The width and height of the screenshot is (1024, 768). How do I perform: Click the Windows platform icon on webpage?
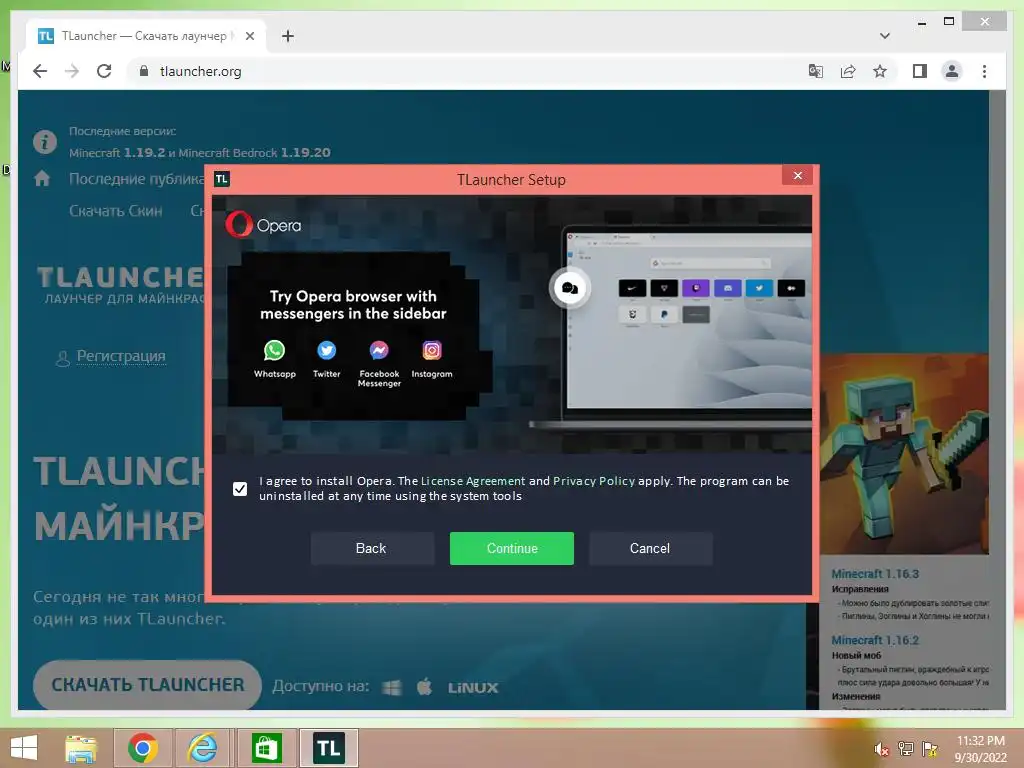point(392,687)
